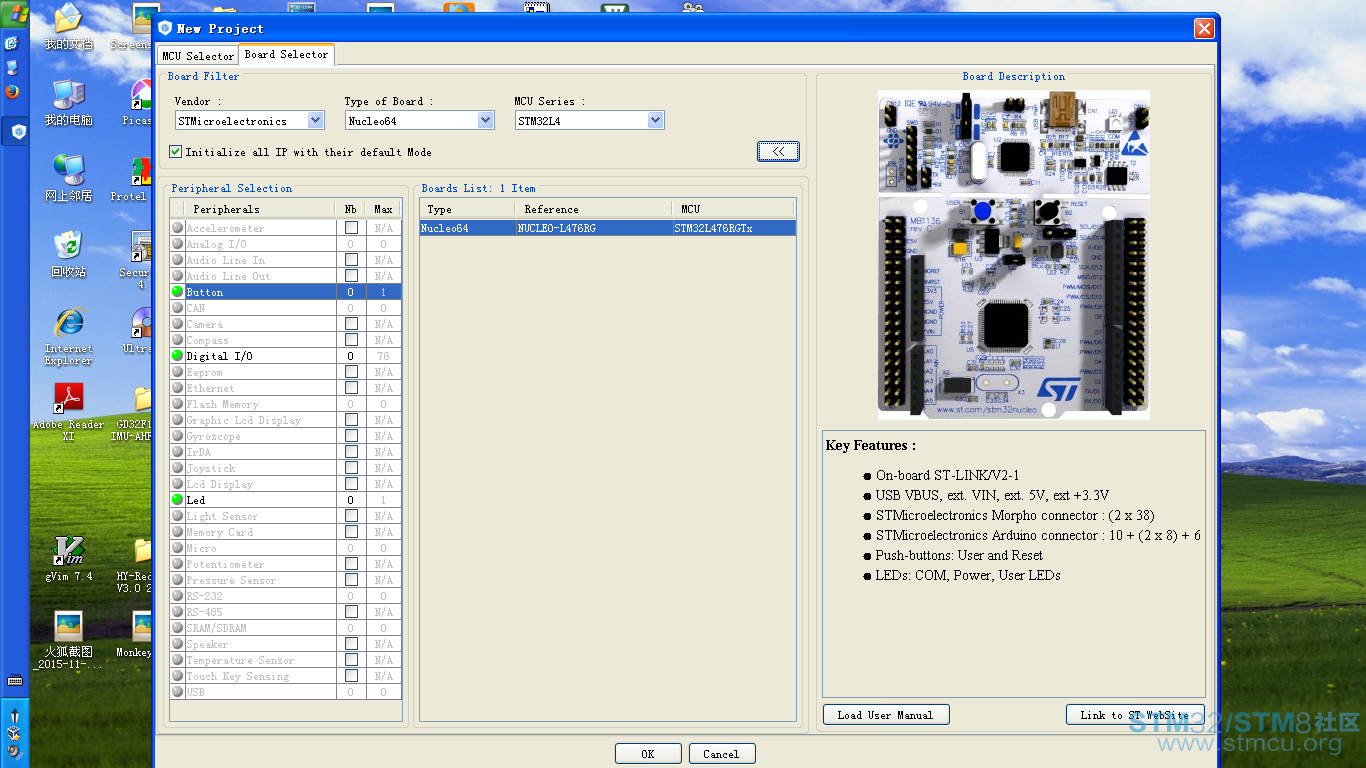The height and width of the screenshot is (768, 1366).
Task: Click the gray status dot beside Micro
Action: pos(177,548)
